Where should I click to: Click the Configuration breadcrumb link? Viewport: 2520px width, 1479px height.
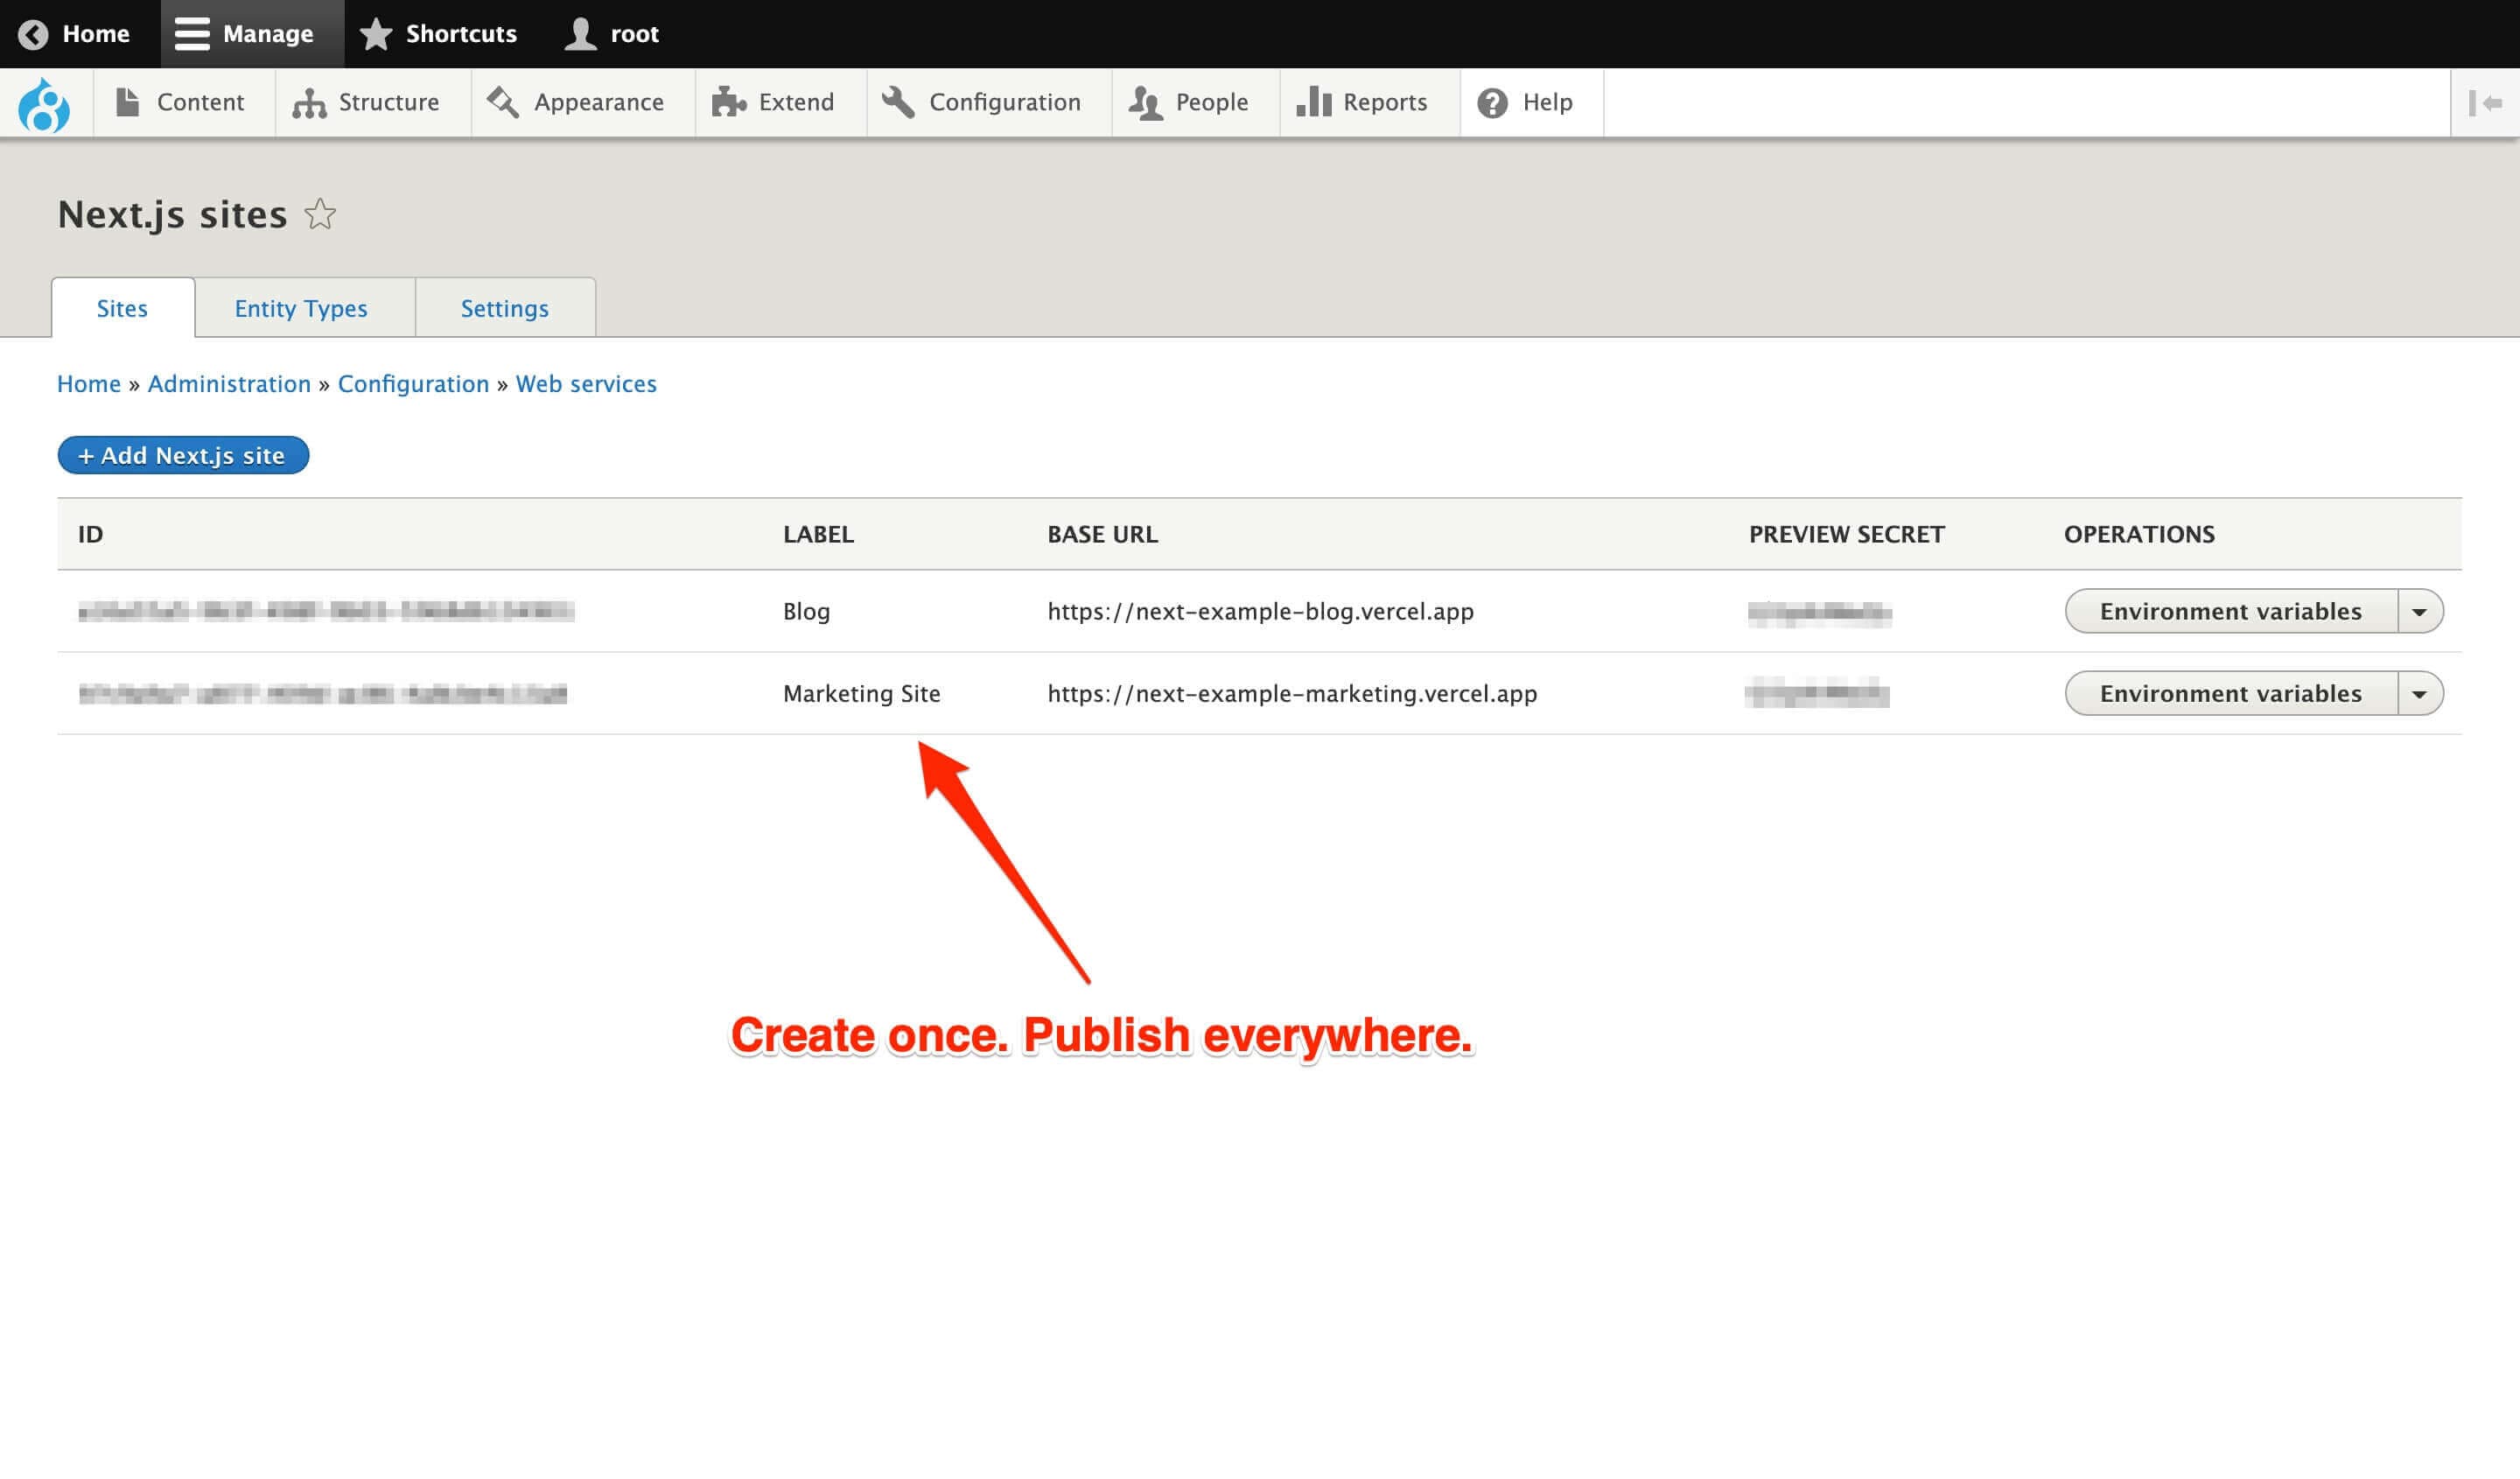(x=410, y=384)
